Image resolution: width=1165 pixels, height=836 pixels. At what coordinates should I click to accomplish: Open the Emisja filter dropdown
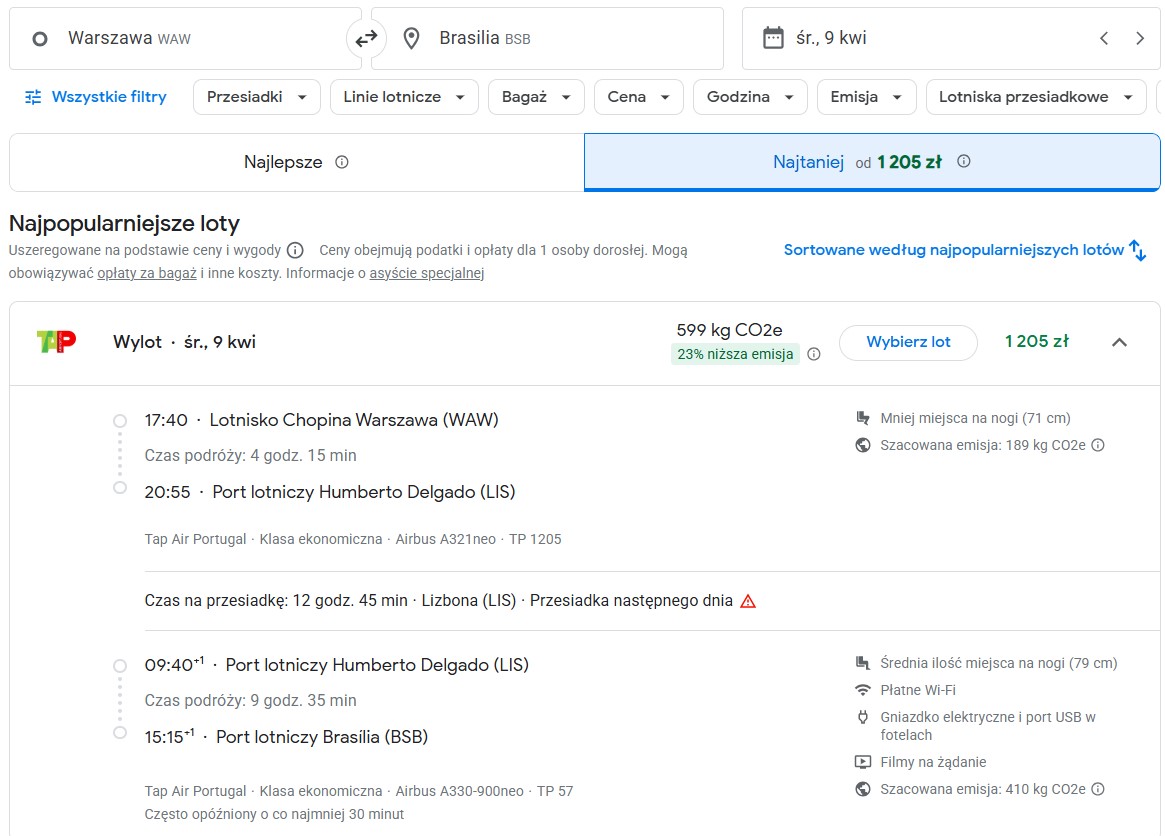[x=866, y=97]
